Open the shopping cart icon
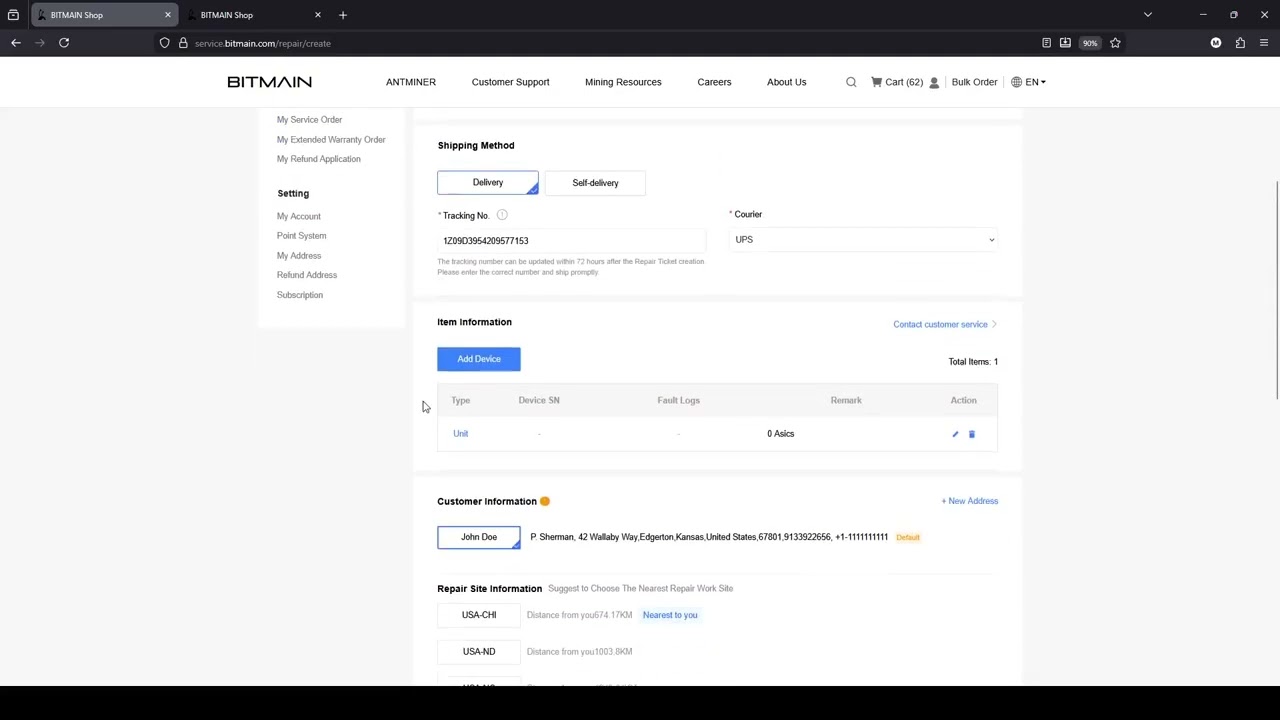The height and width of the screenshot is (720, 1280). [876, 82]
